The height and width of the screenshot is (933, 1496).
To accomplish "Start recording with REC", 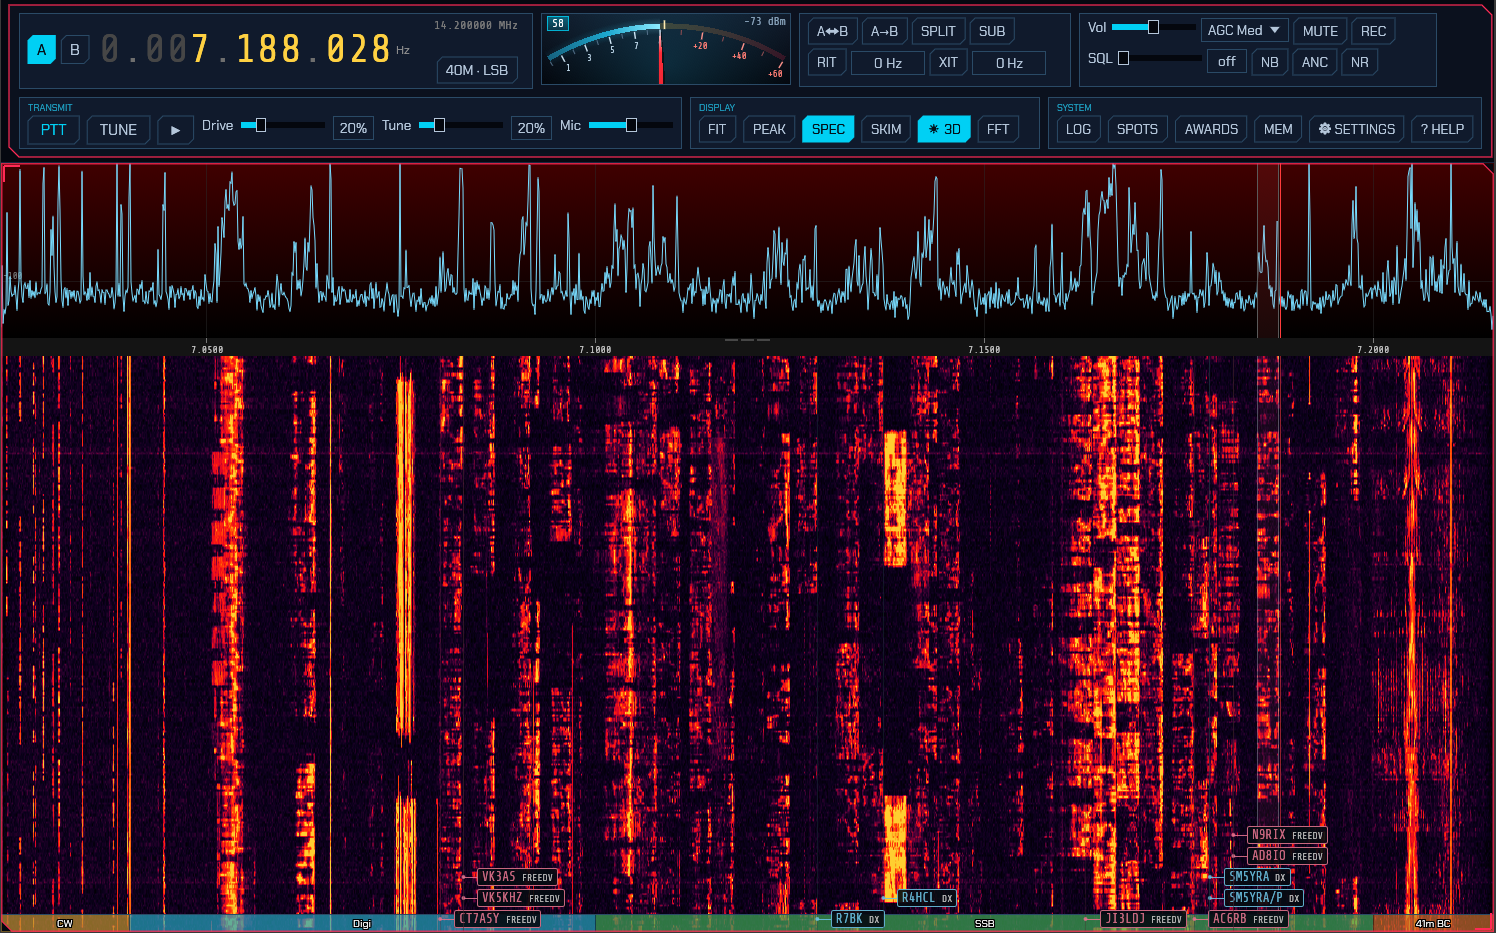I will click(1373, 31).
